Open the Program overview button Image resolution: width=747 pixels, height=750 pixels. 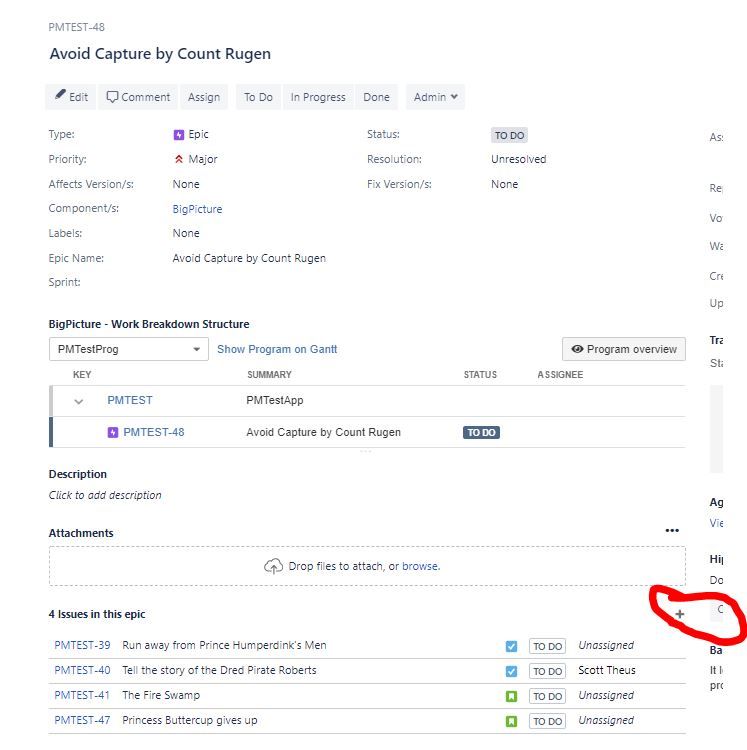[x=624, y=349]
